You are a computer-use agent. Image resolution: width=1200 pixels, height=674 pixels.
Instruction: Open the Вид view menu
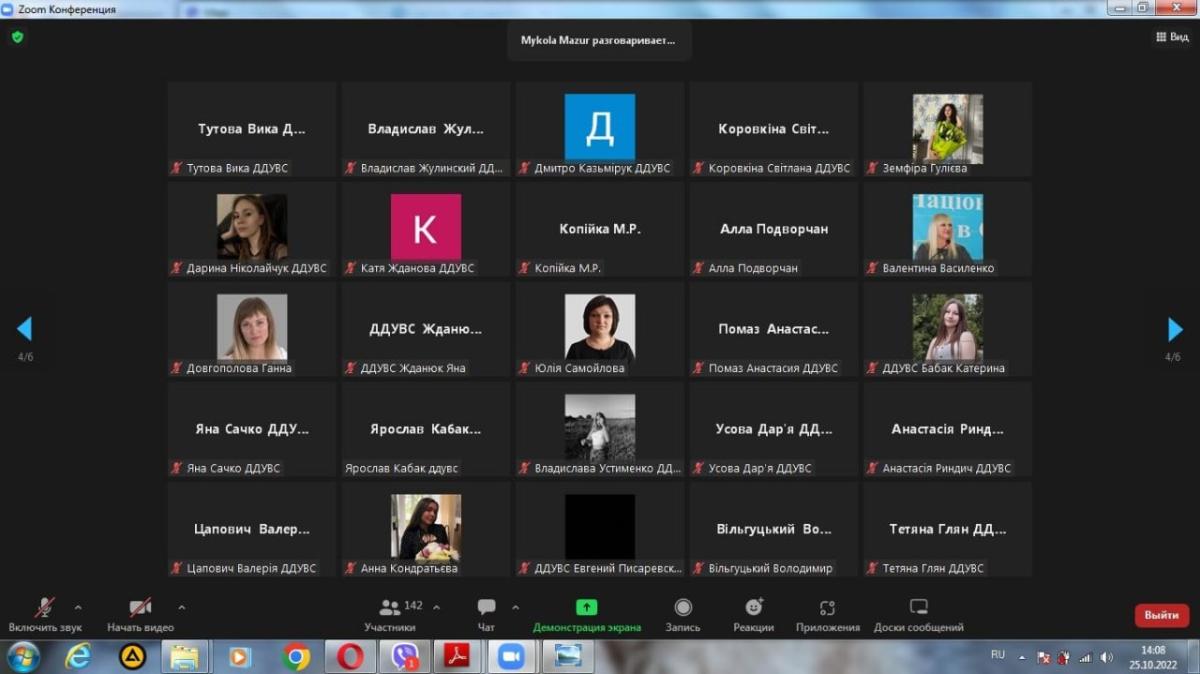(x=1172, y=38)
